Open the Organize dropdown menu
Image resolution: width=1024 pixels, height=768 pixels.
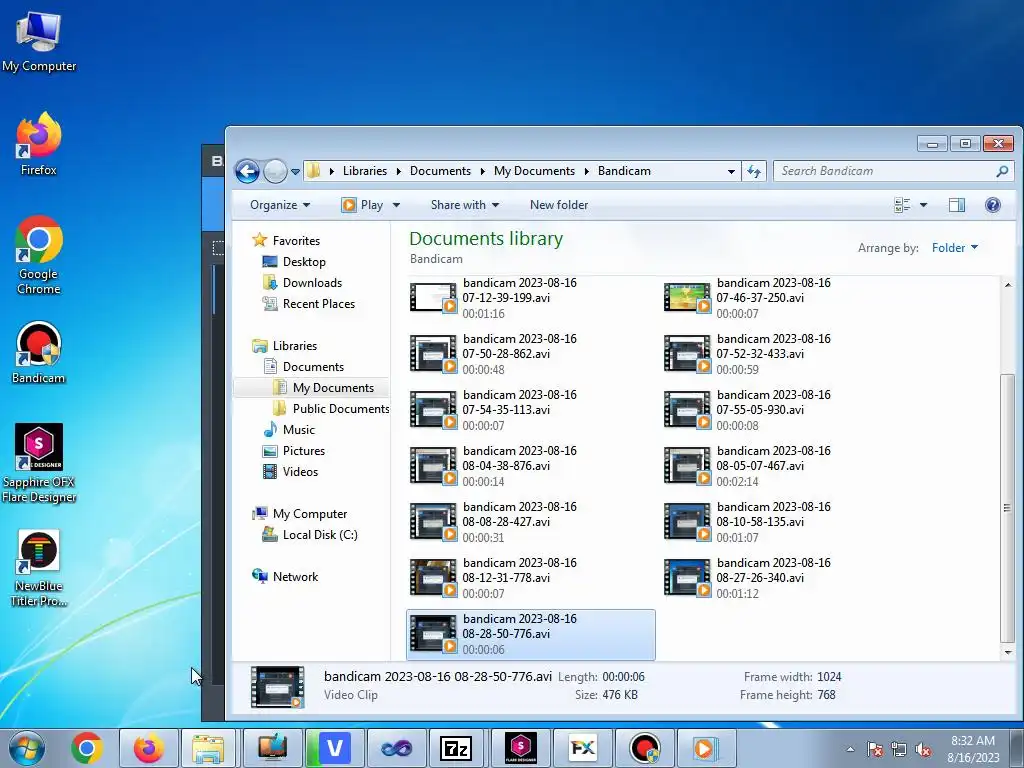[280, 205]
